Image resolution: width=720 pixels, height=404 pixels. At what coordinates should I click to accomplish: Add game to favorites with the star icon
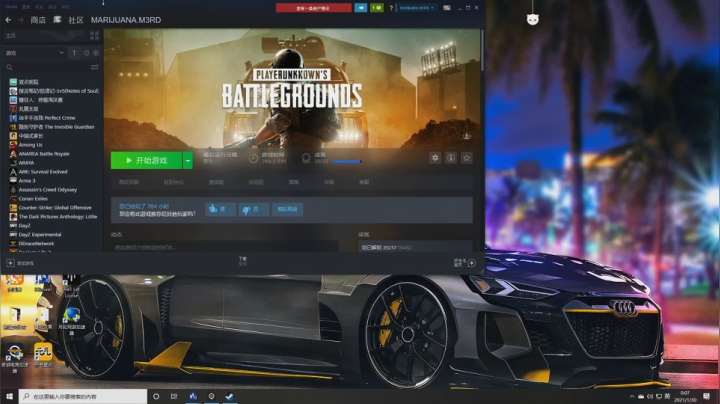pyautogui.click(x=467, y=158)
